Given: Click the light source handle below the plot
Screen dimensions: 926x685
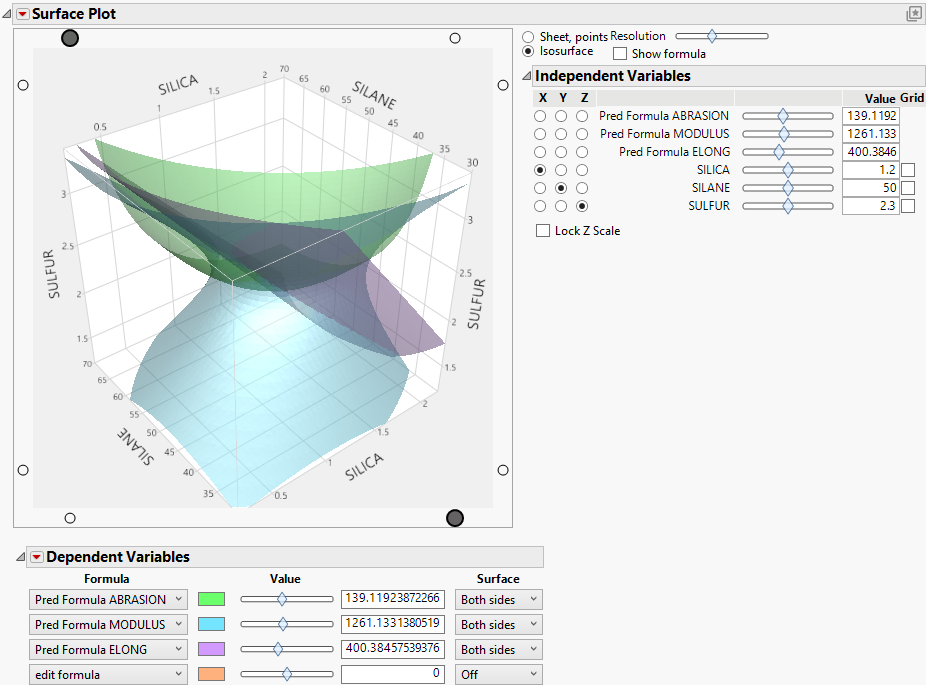Looking at the screenshot, I should tap(455, 518).
